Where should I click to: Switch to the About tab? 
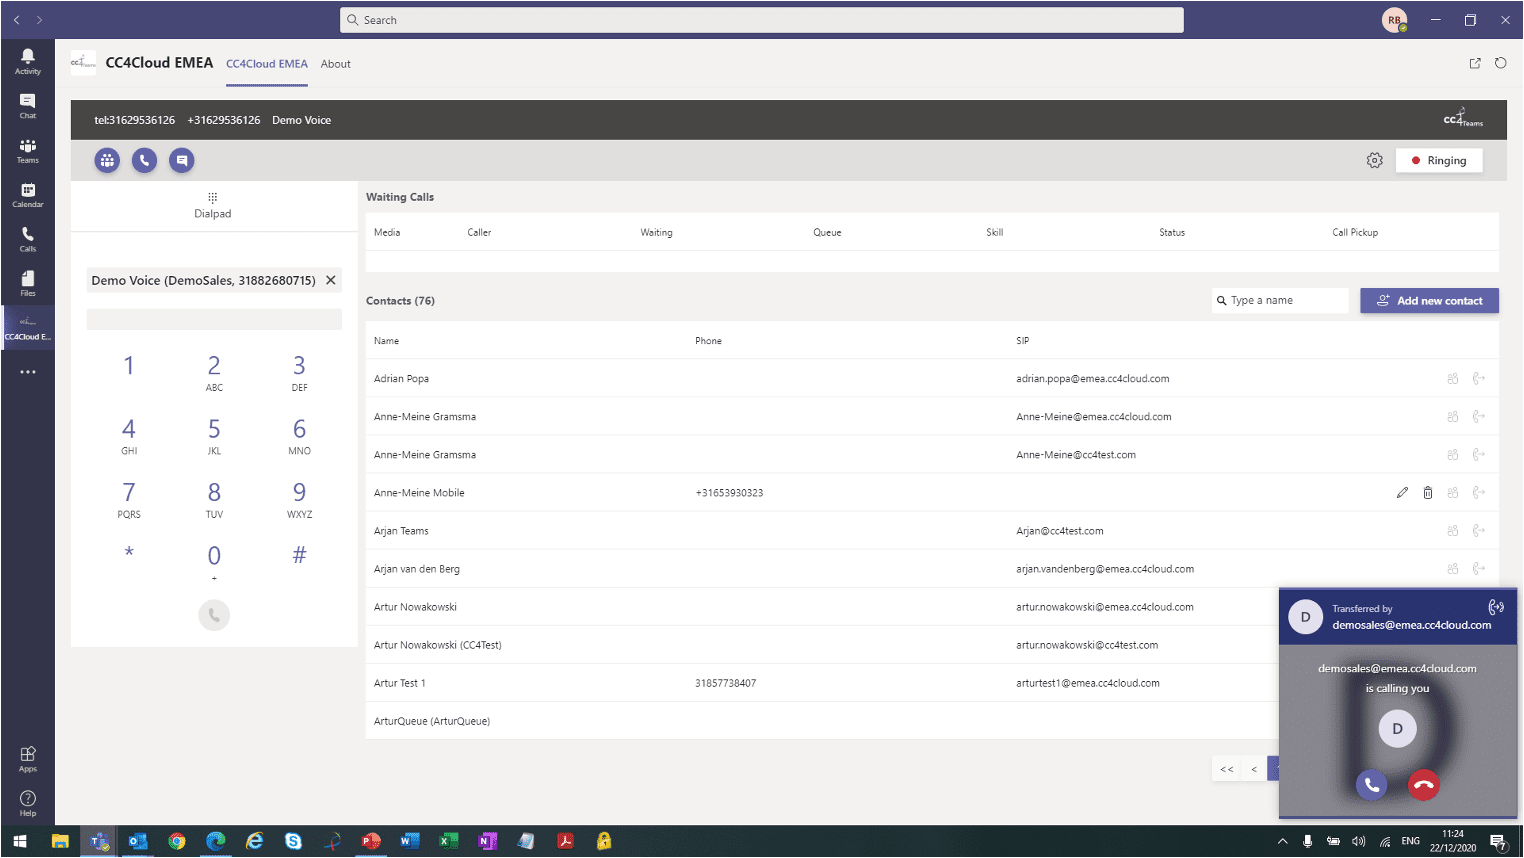pos(335,64)
